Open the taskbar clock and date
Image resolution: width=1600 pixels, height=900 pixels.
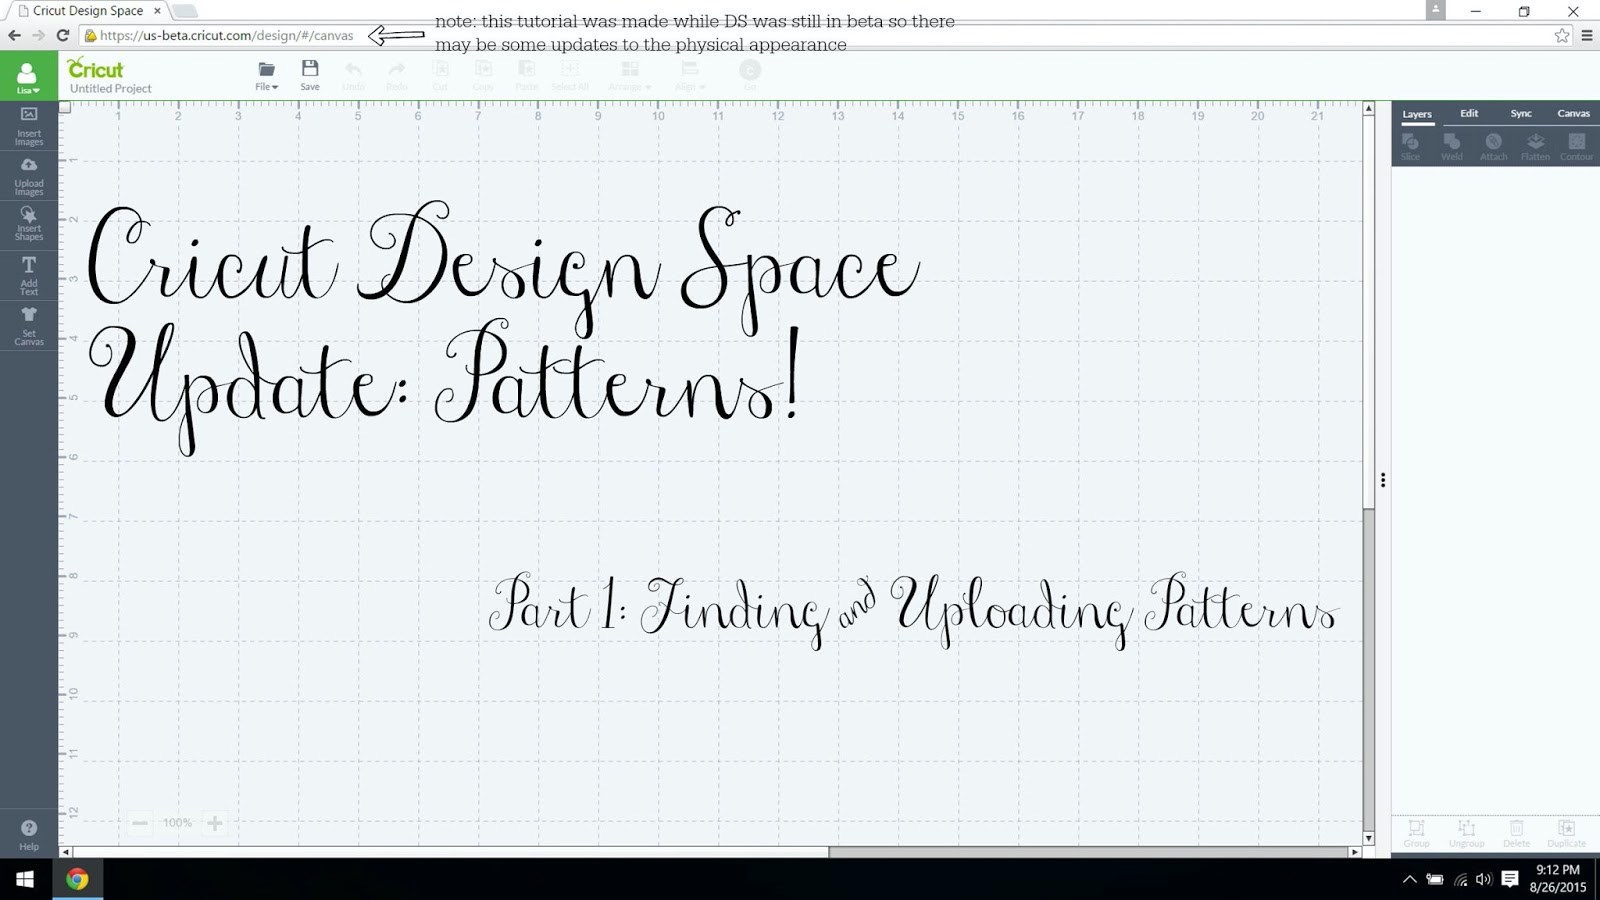point(1558,879)
